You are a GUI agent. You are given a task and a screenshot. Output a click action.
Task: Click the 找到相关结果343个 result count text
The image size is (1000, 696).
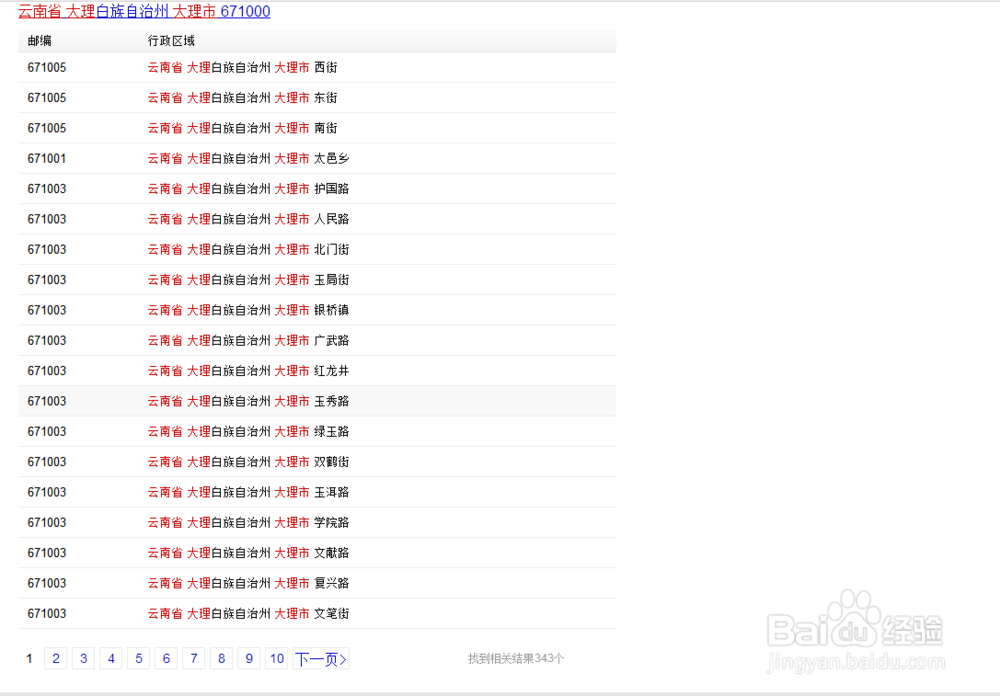tap(516, 658)
